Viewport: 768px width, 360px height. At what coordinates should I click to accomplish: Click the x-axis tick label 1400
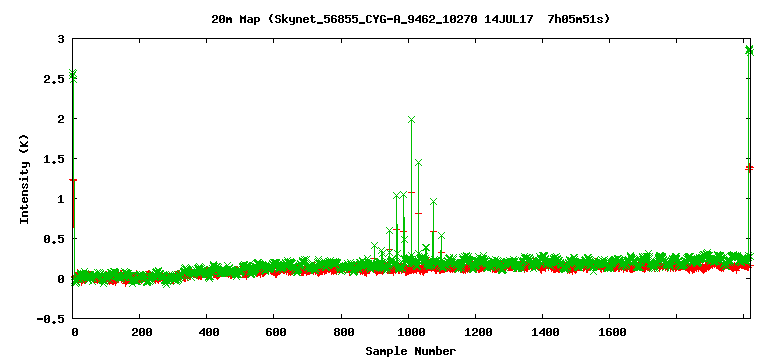(x=545, y=333)
